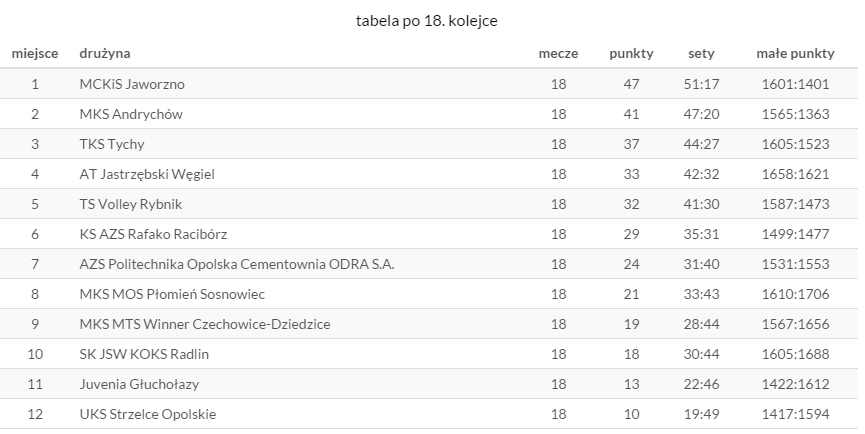Select KS AZS Rafako Racibórz
The image size is (865, 434).
pos(153,234)
